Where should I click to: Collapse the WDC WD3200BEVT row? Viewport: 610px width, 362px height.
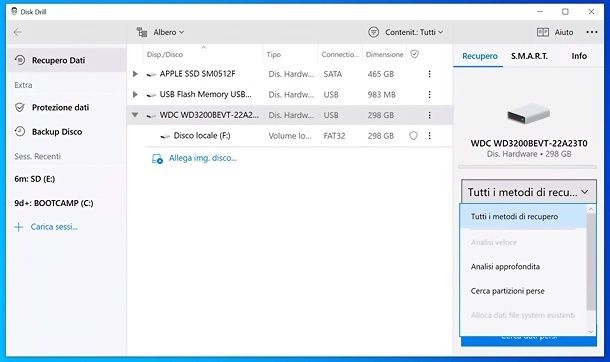pyautogui.click(x=135, y=115)
